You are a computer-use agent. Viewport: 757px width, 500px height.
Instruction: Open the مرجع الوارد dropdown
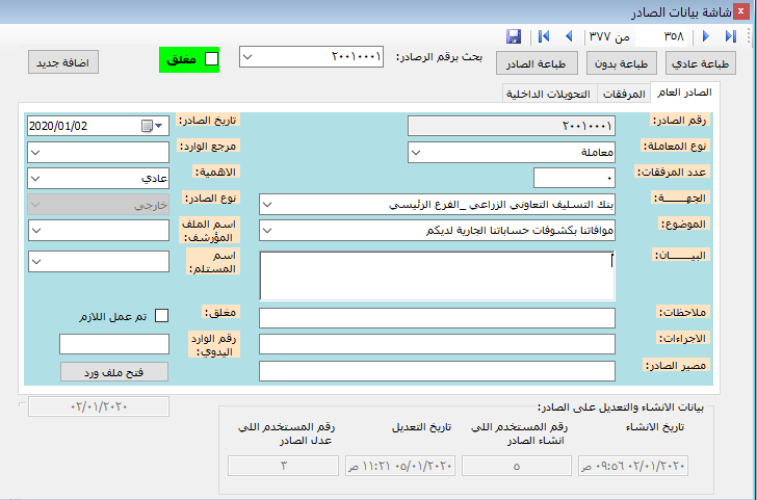coord(36,153)
